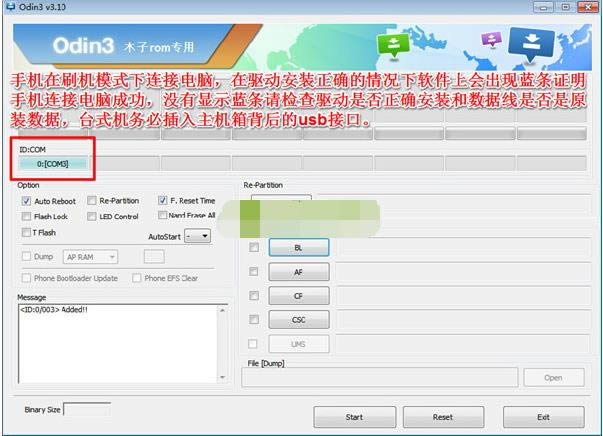Enable the Flash Lock option
603x436 pixels.
click(26, 216)
